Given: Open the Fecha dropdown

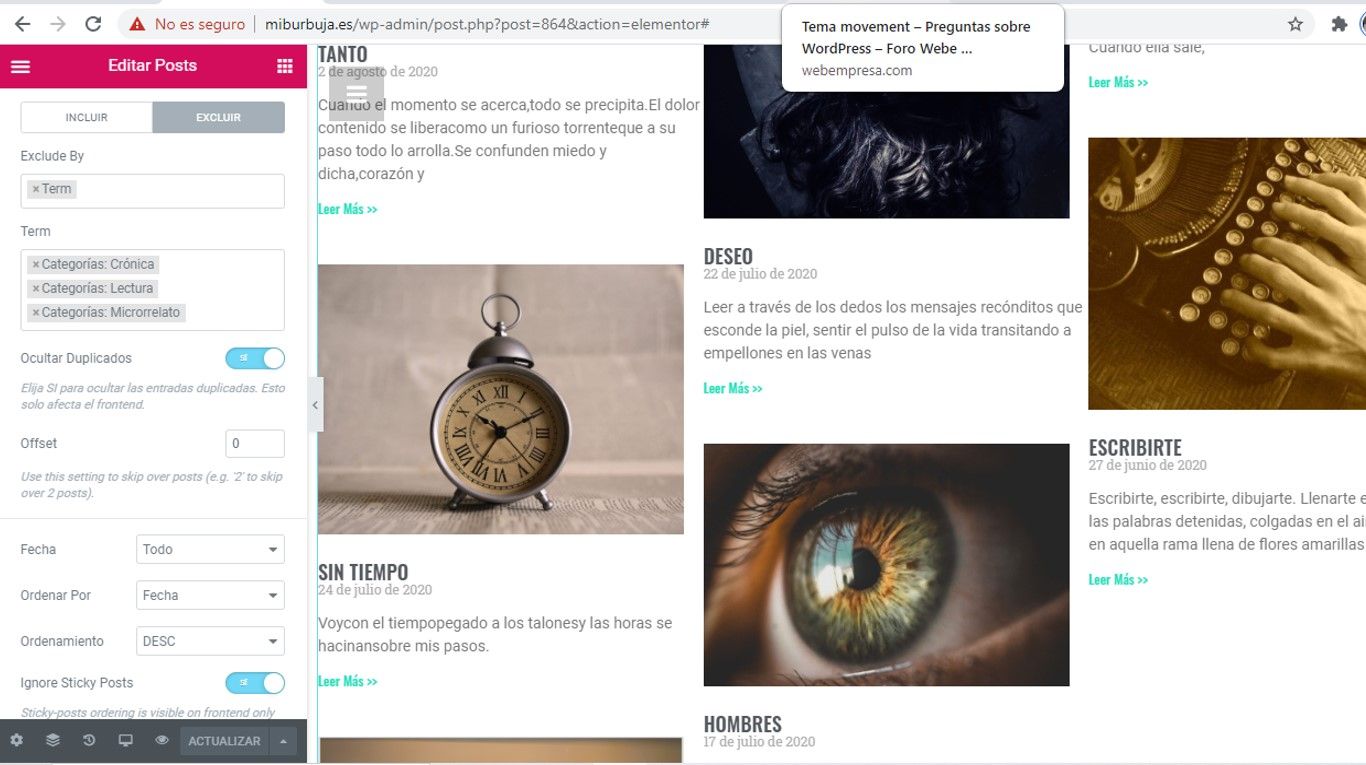Looking at the screenshot, I should (210, 549).
